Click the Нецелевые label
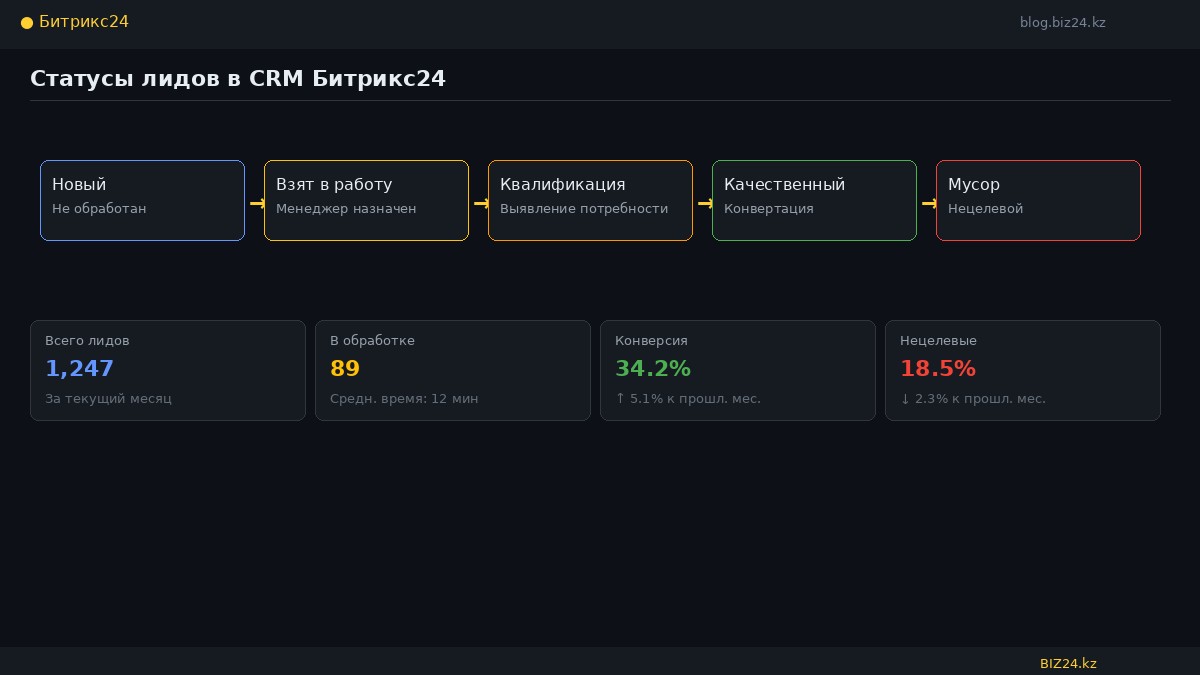Viewport: 1200px width, 675px height. 938,341
